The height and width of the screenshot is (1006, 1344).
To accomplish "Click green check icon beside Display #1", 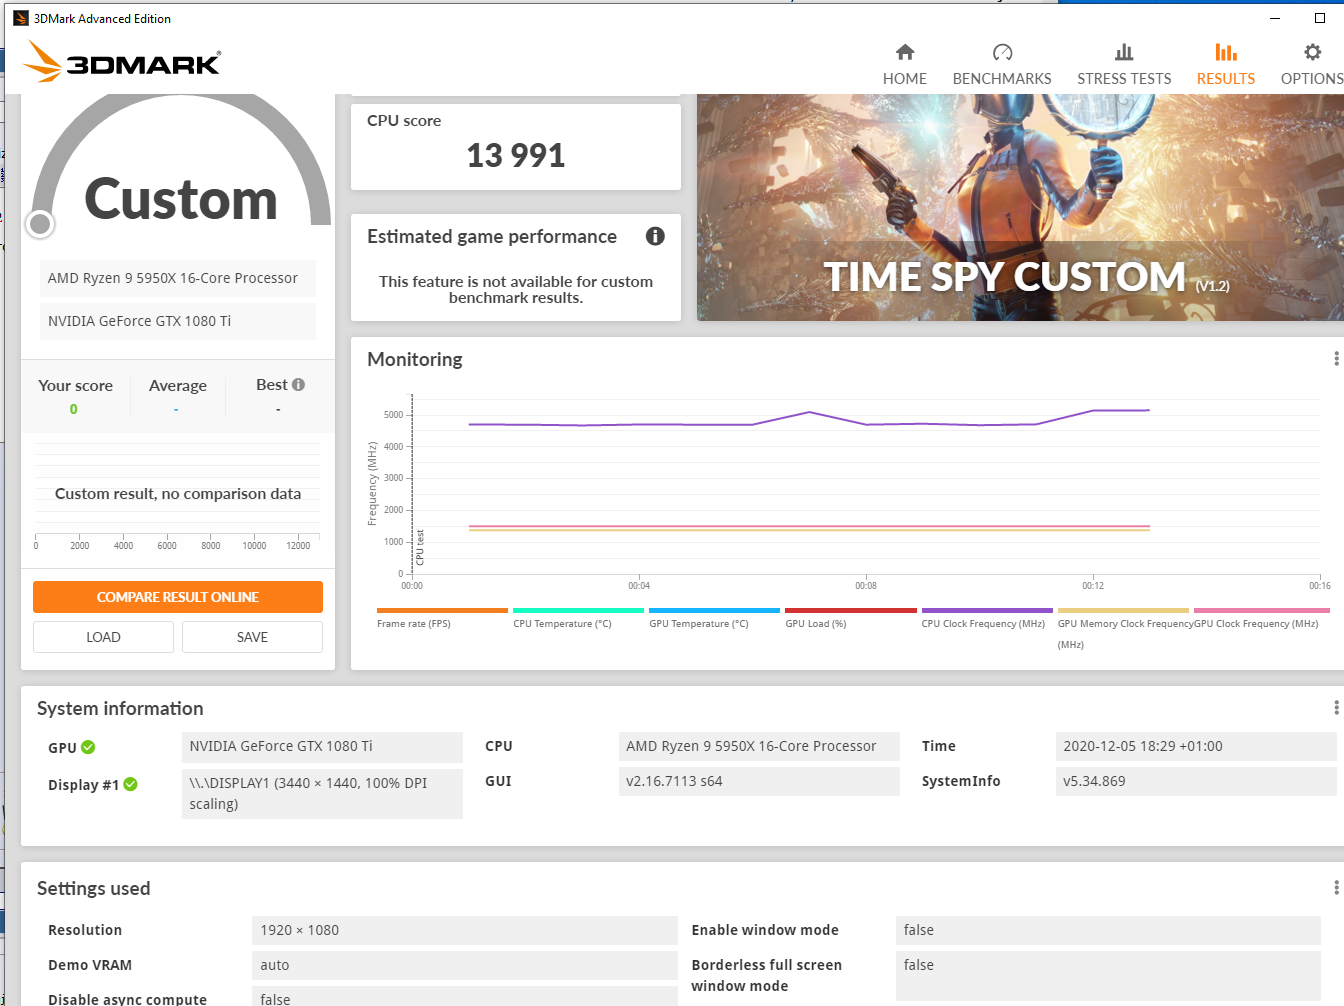I will coord(131,785).
